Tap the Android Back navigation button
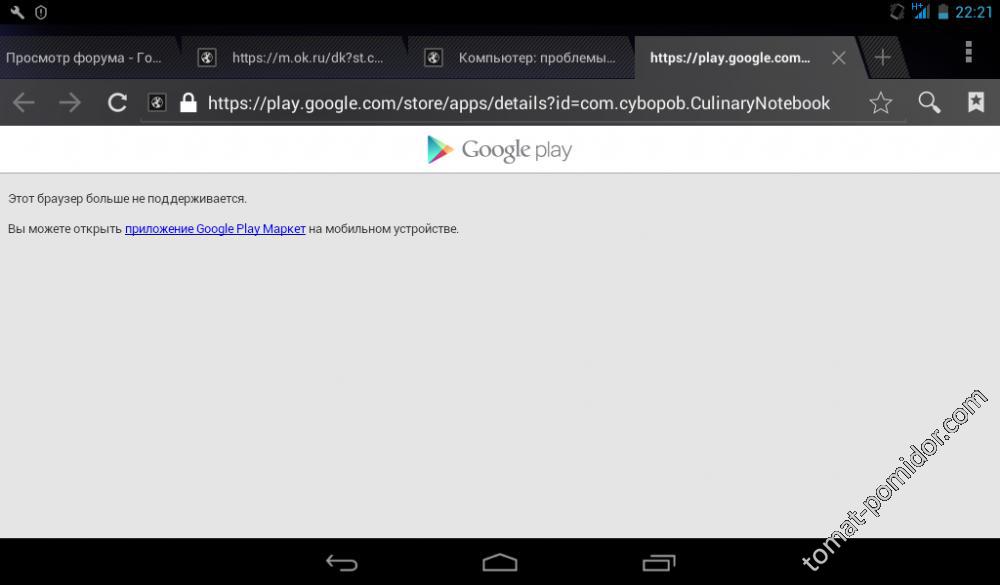The height and width of the screenshot is (585, 1000). (x=342, y=562)
